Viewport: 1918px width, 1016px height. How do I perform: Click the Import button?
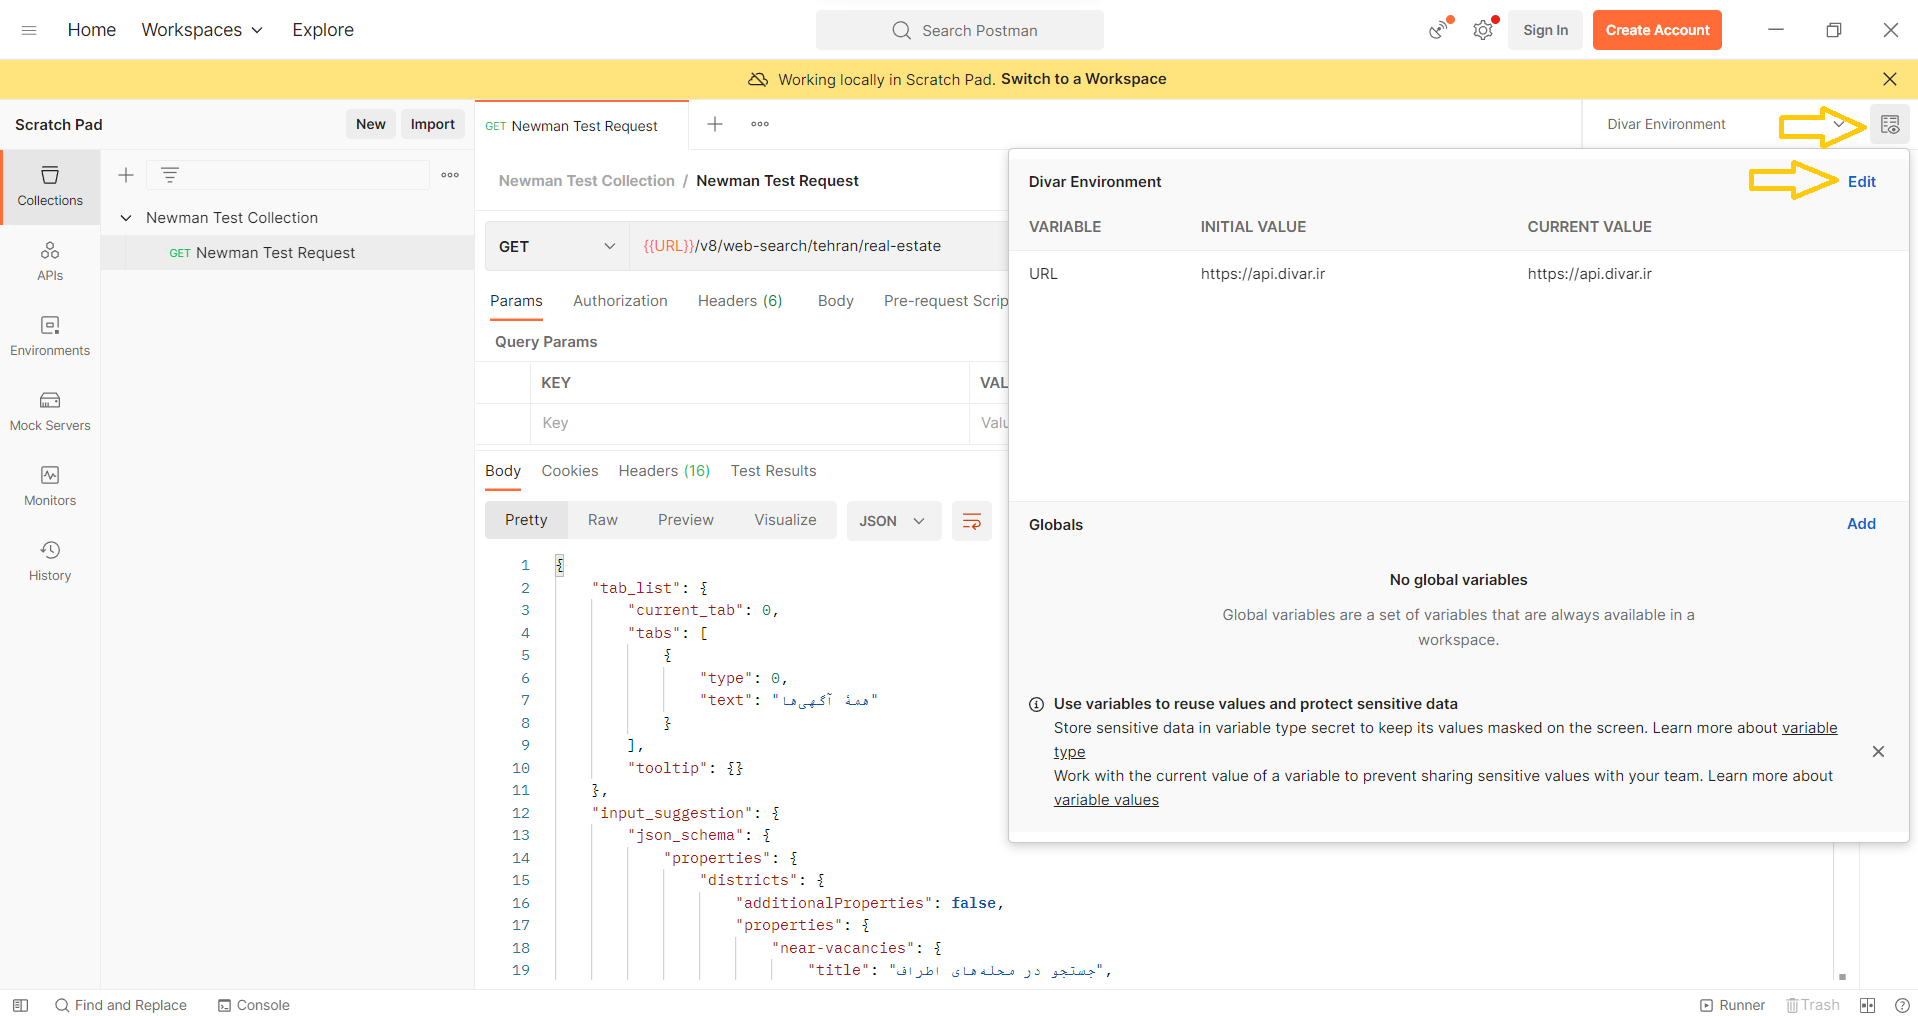pos(432,123)
